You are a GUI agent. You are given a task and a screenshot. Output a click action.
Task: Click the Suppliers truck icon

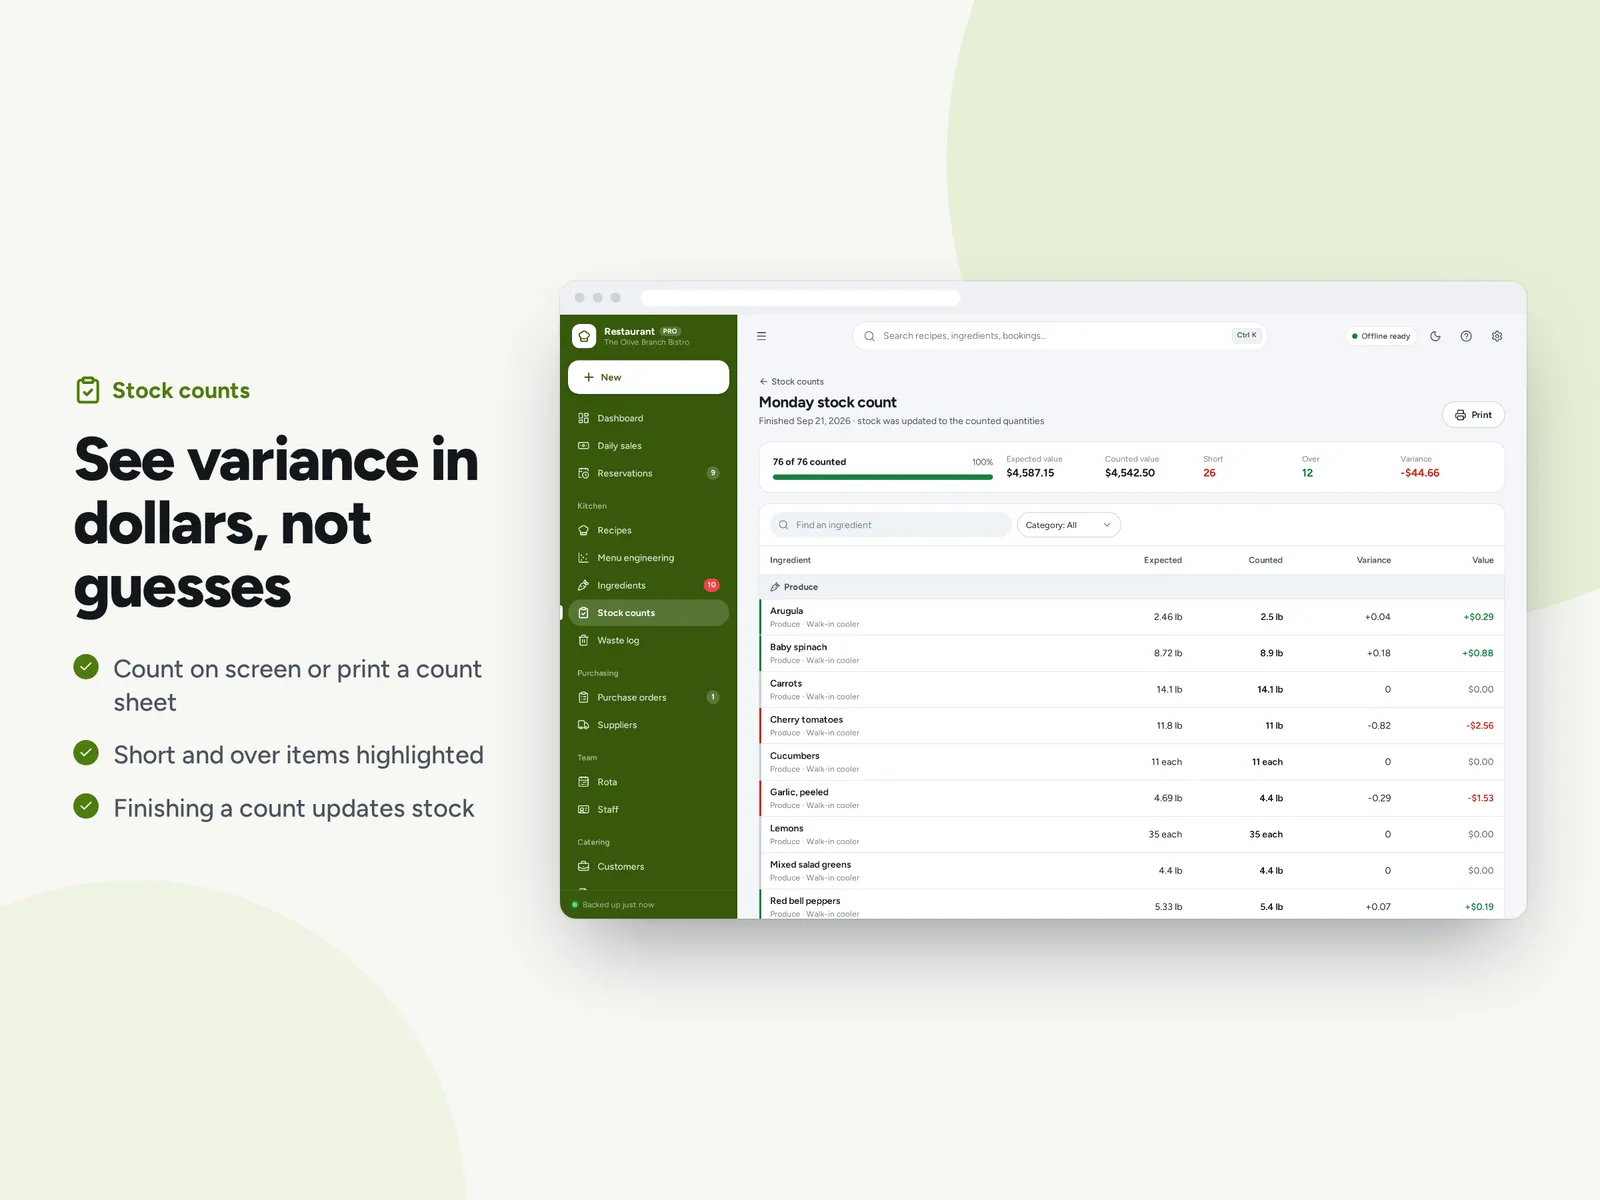(x=583, y=725)
